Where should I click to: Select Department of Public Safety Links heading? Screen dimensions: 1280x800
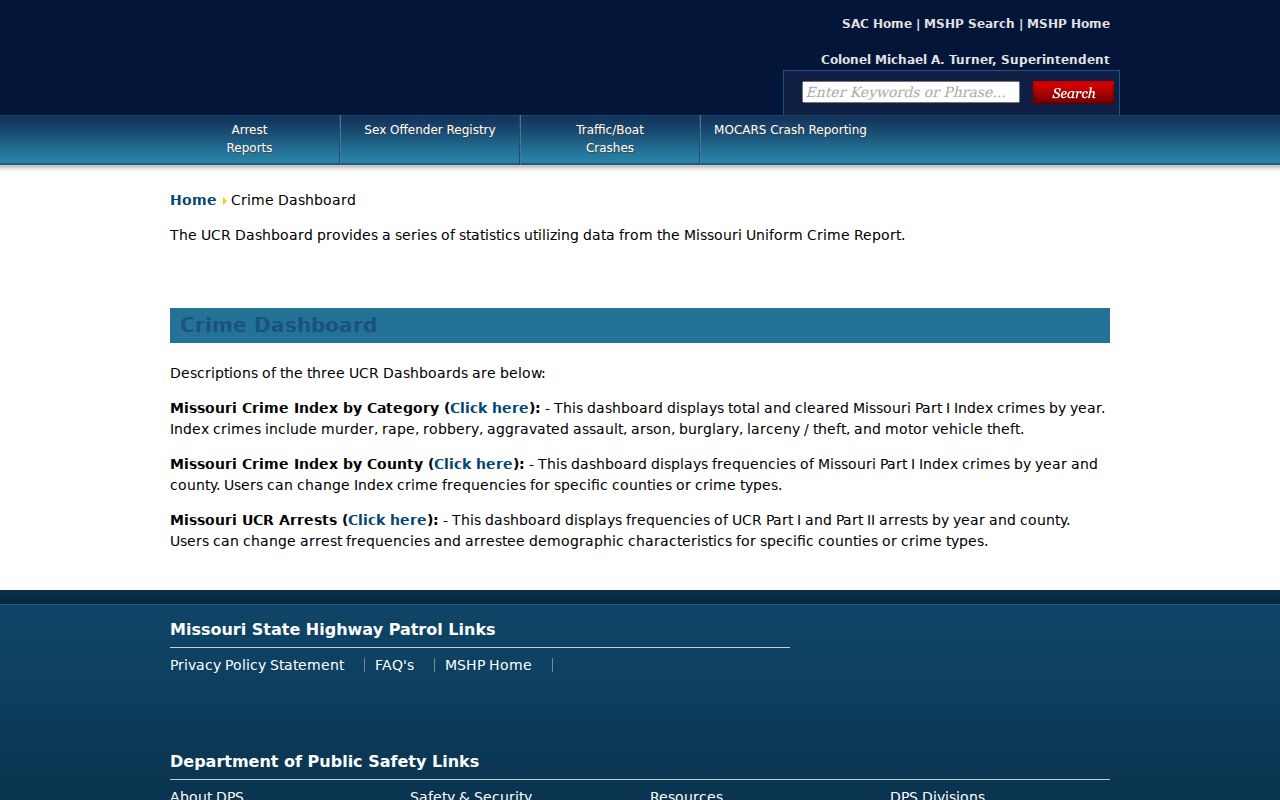[324, 761]
